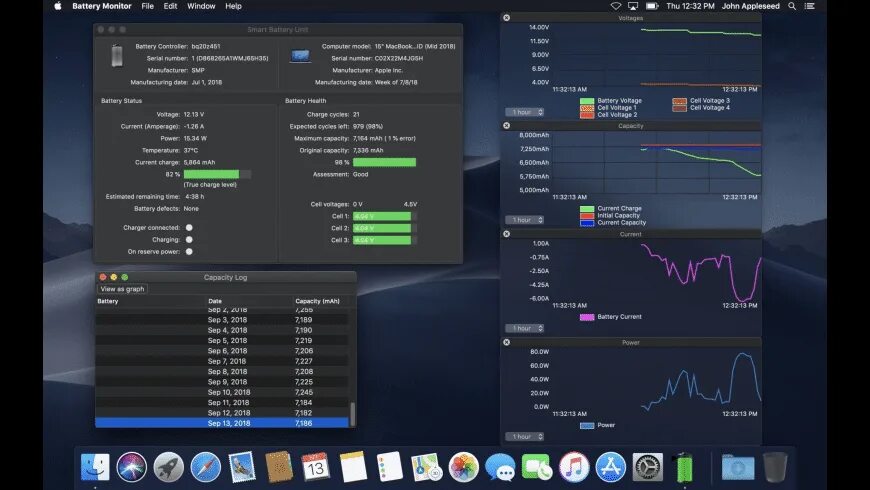Open the Apple menu
Screen dimensions: 870x490
pyautogui.click(x=58, y=6)
